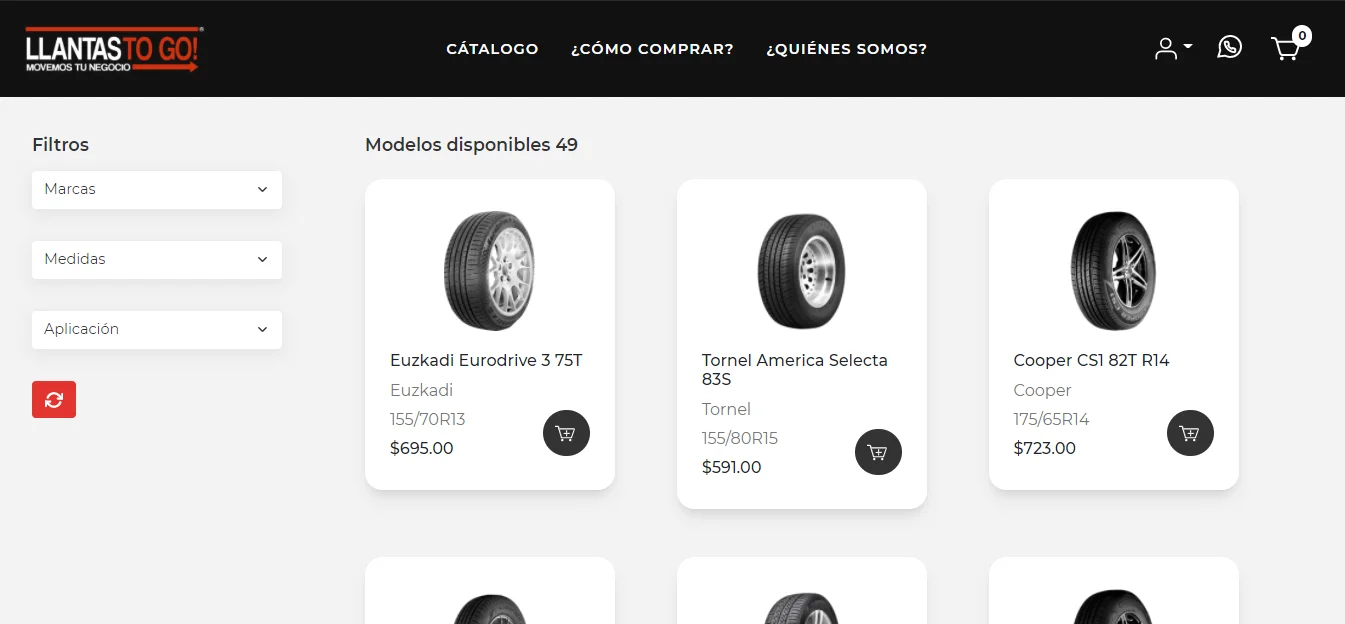Open the ¿Cómo comprar? menu item
The width and height of the screenshot is (1345, 624).
[652, 49]
